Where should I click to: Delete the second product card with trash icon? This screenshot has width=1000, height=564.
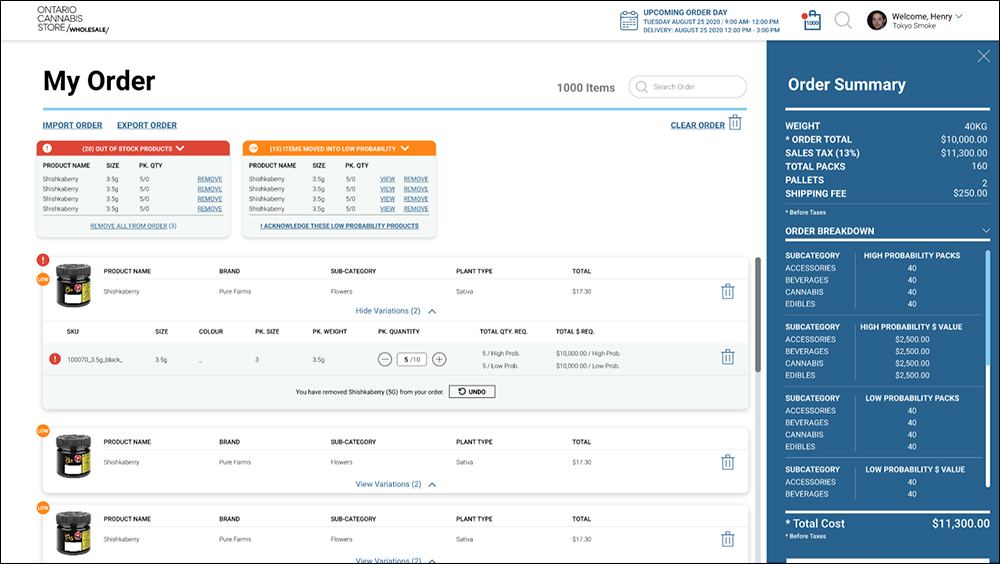coord(728,462)
